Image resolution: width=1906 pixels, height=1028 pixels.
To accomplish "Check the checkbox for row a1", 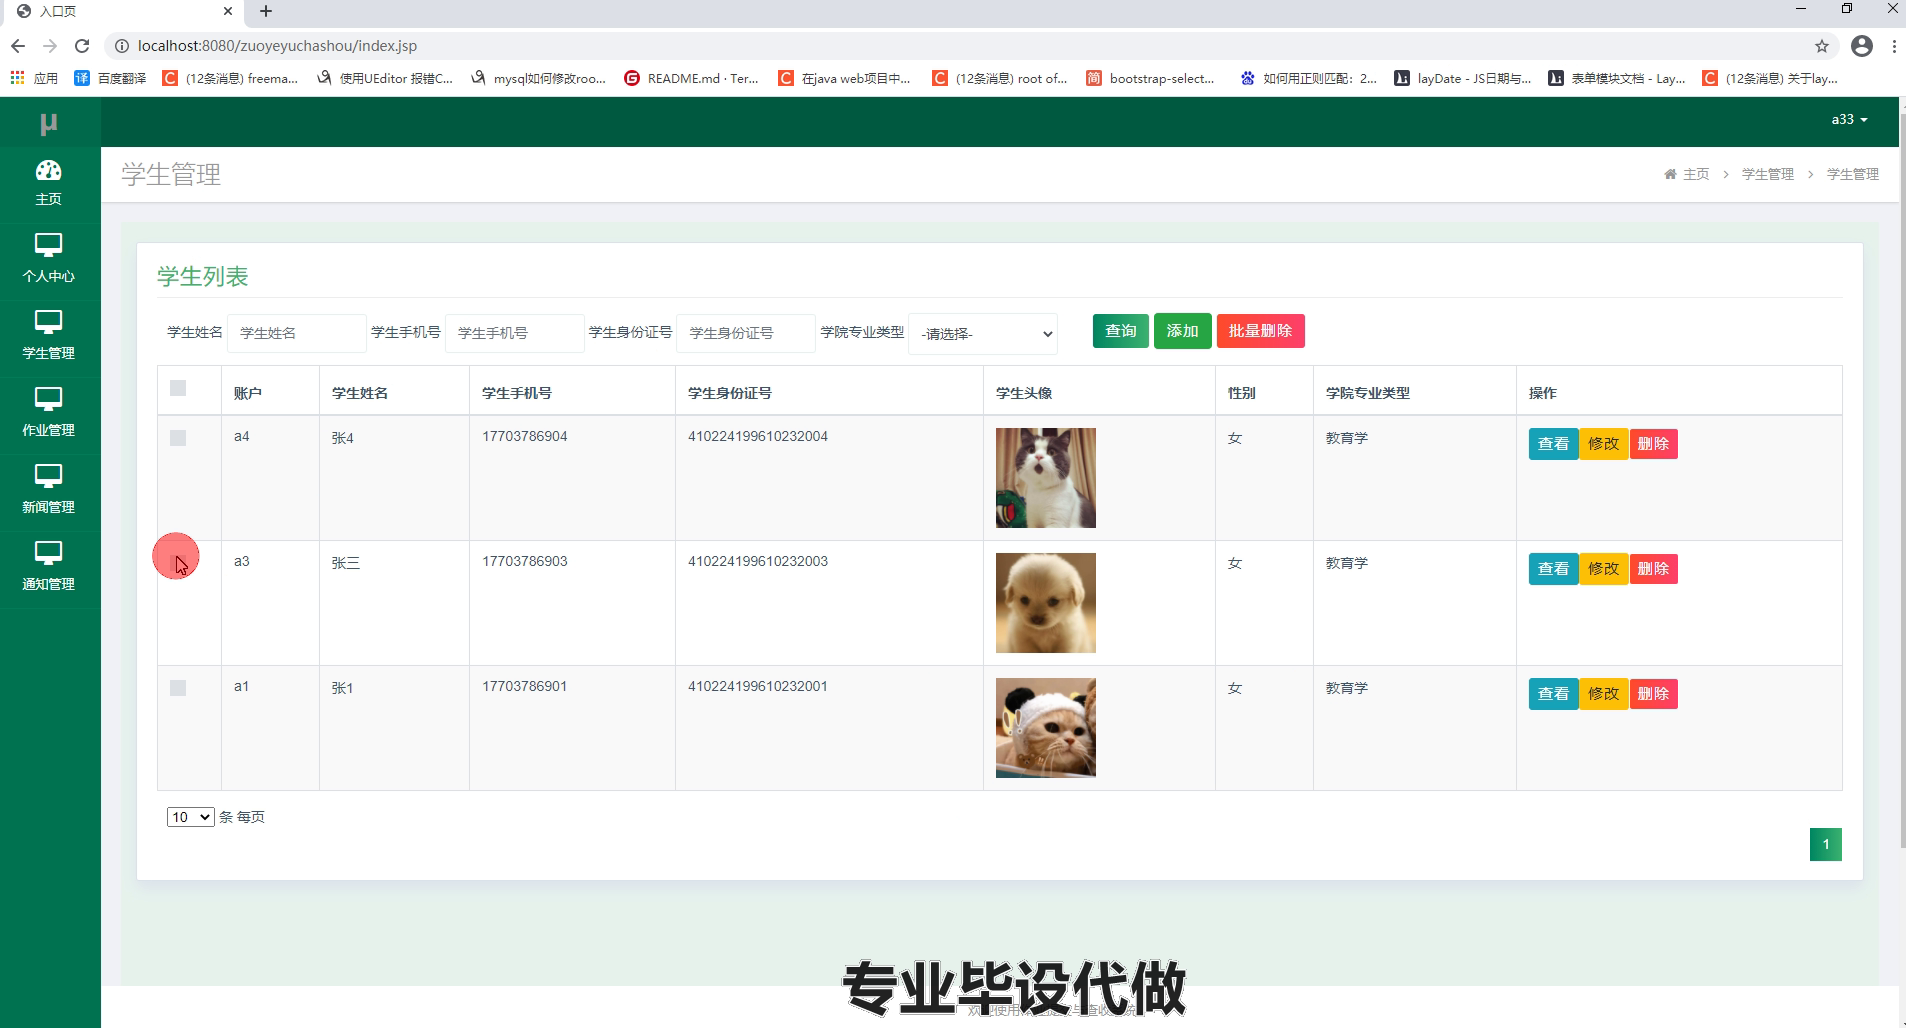I will click(178, 688).
